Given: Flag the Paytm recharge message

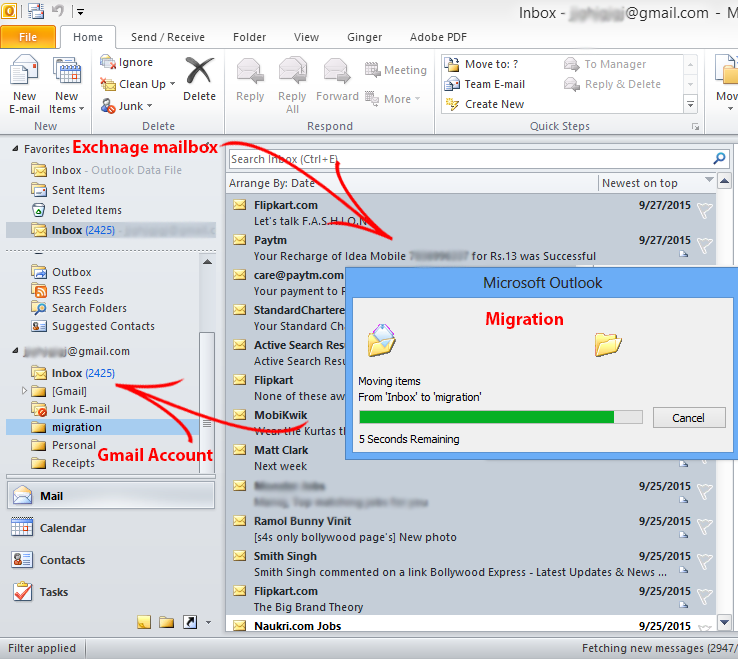Looking at the screenshot, I should click(705, 245).
